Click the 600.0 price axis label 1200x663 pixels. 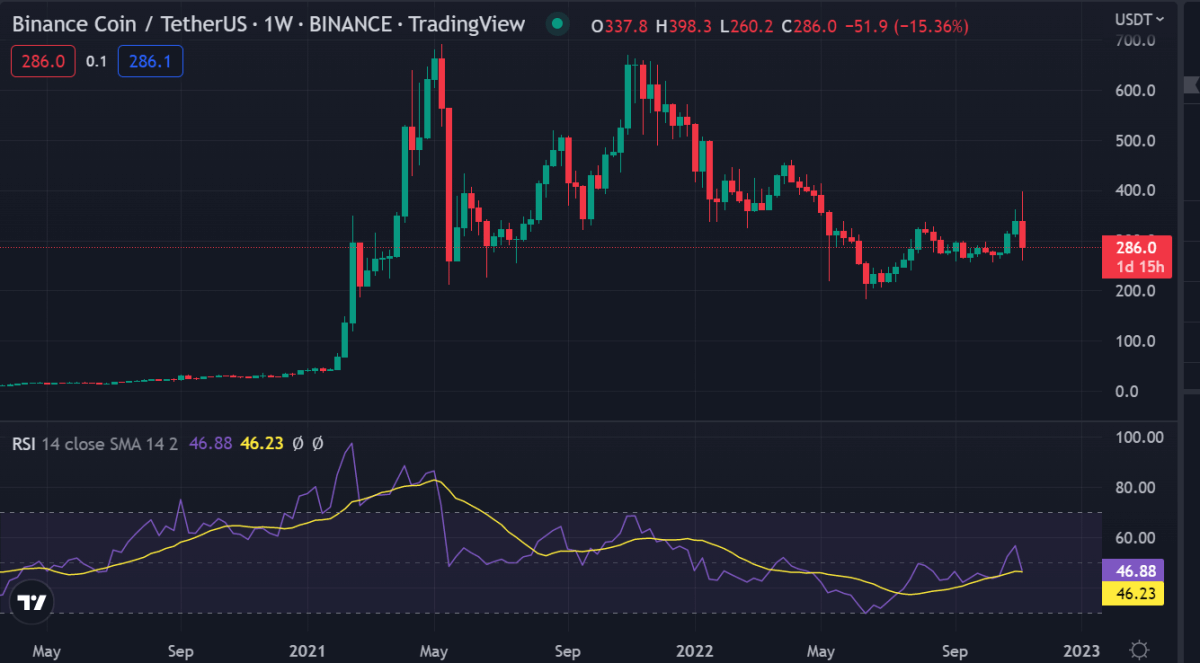click(1136, 91)
